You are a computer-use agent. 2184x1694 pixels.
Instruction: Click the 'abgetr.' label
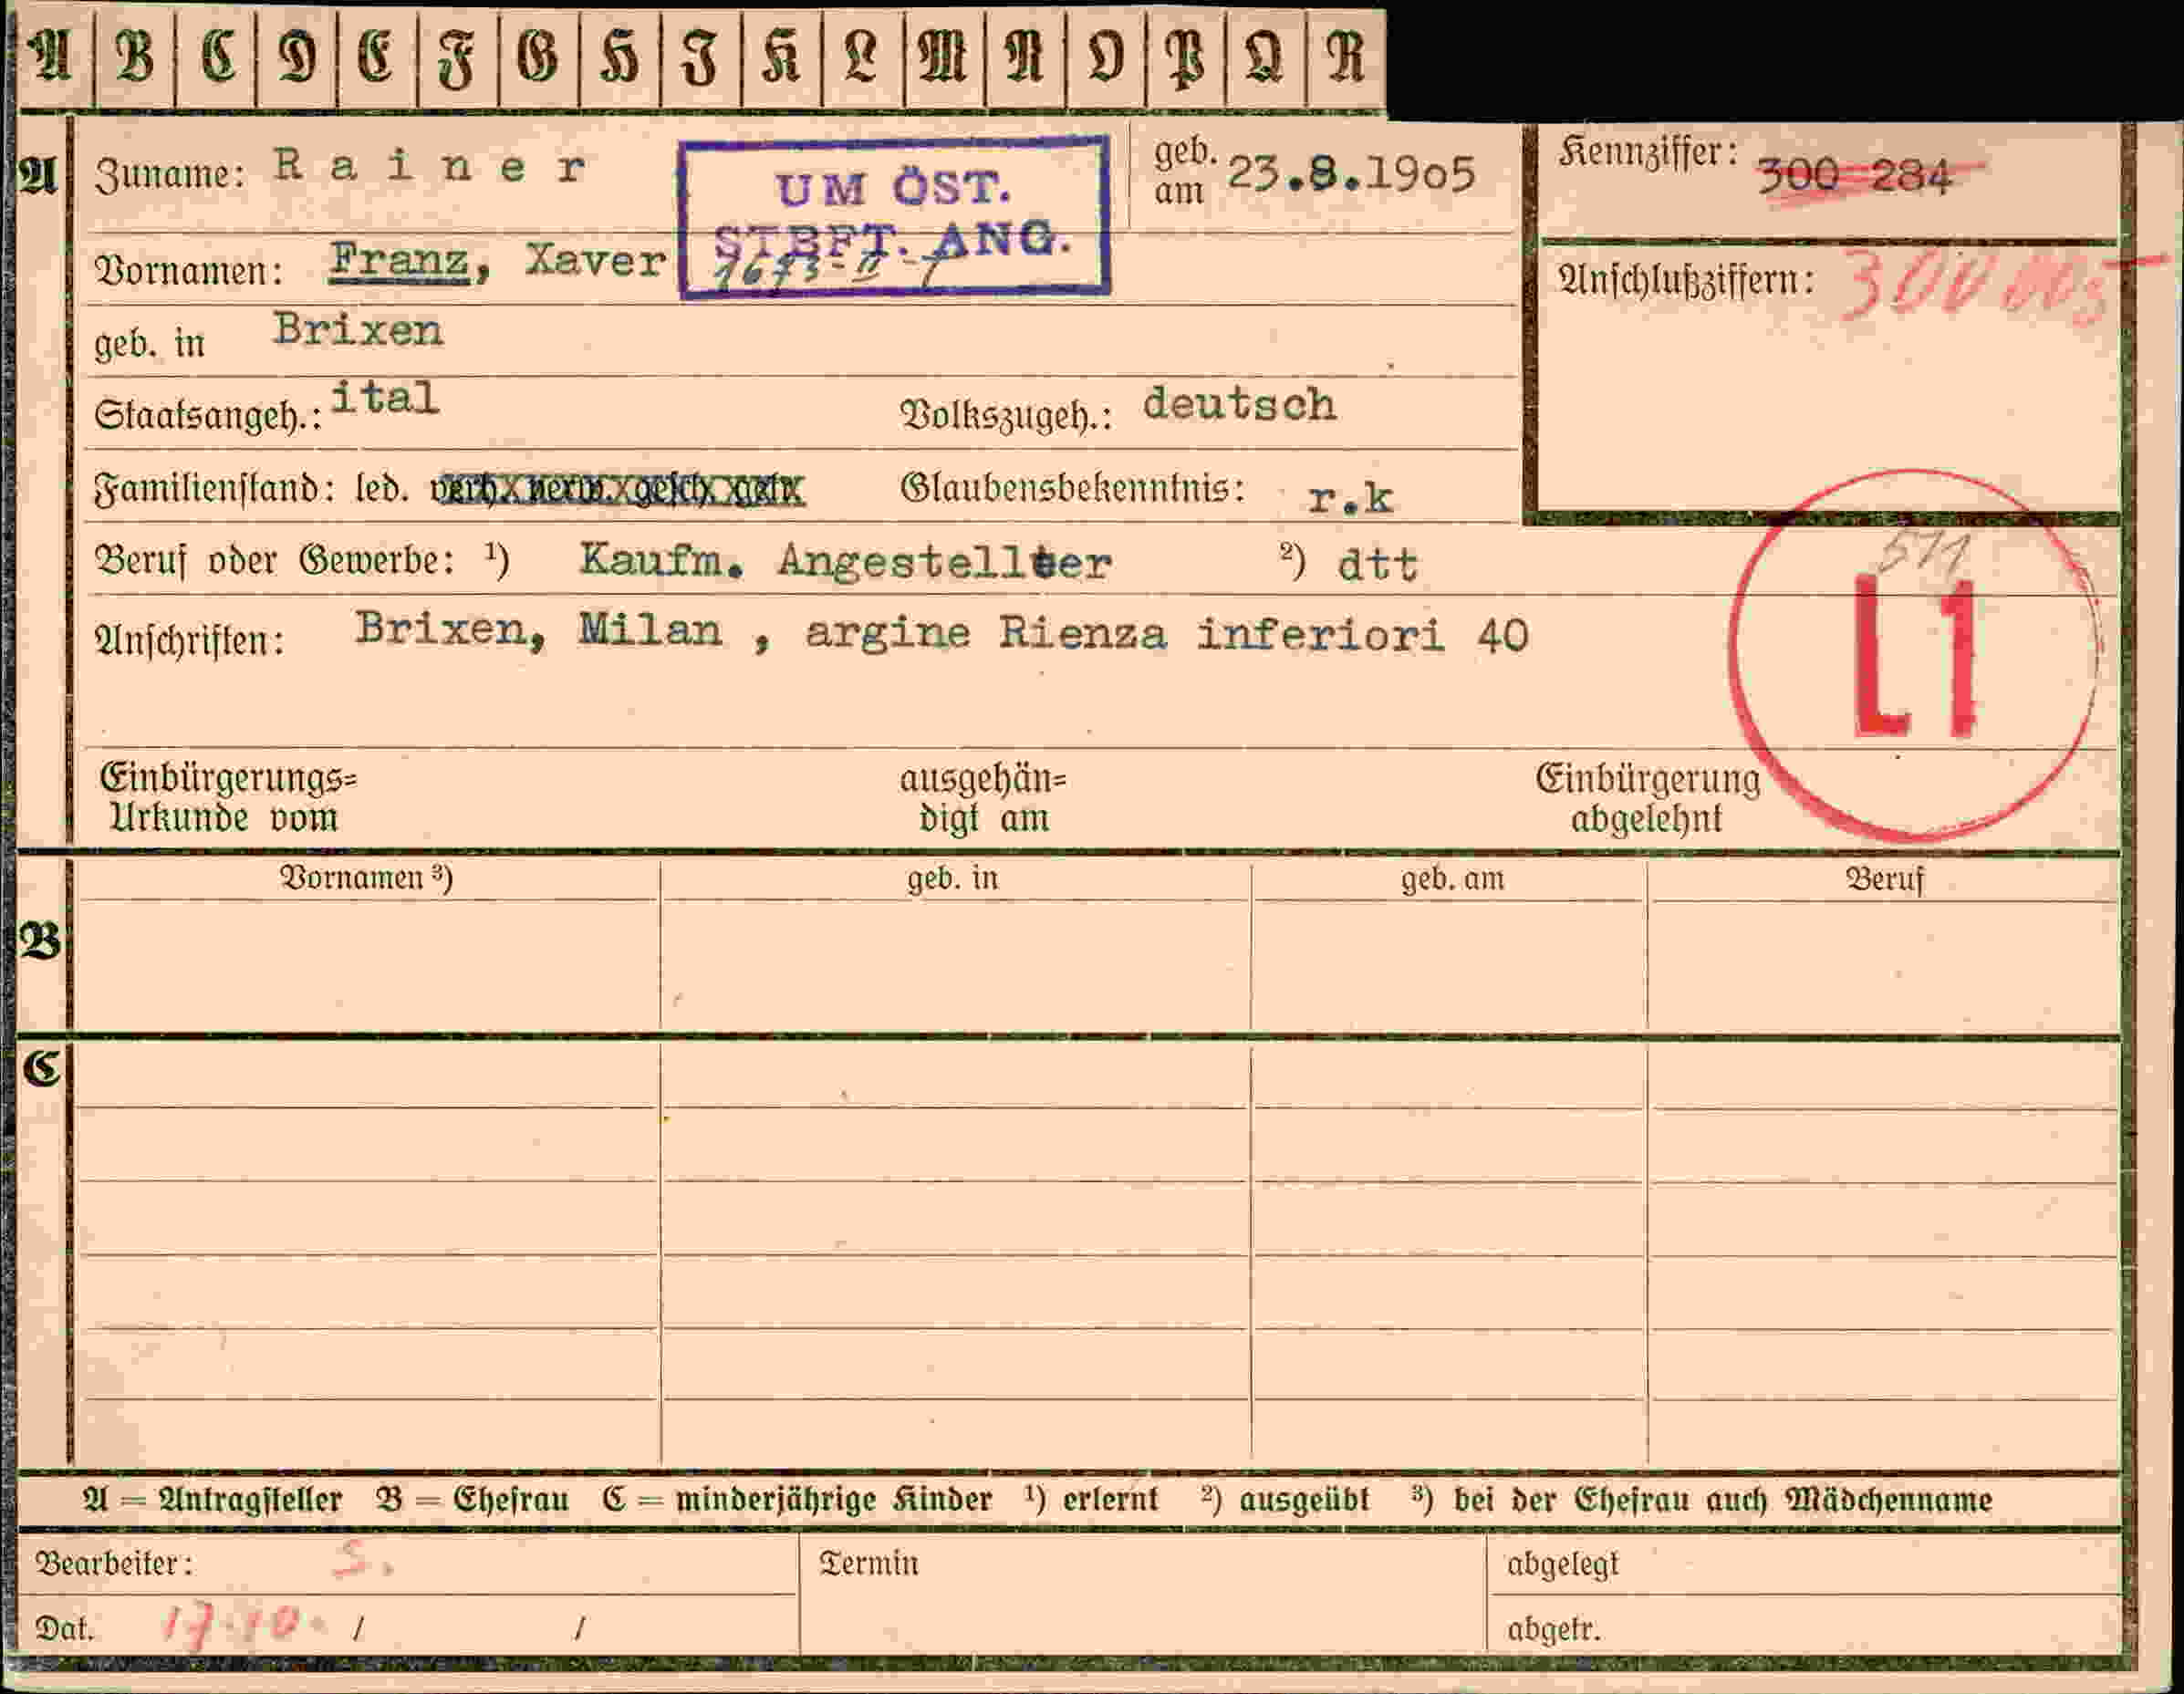tap(1554, 1630)
